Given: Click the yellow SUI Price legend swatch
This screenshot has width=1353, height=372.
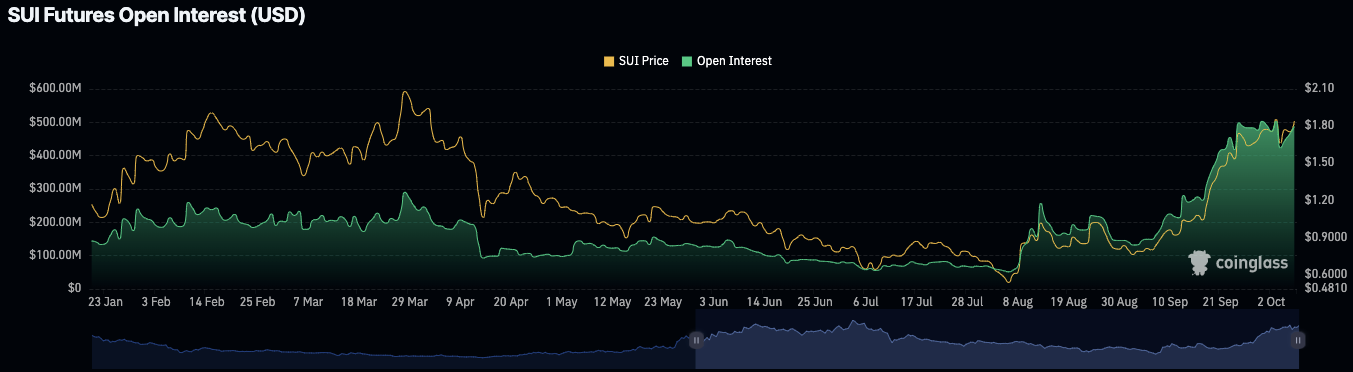Looking at the screenshot, I should tap(609, 61).
